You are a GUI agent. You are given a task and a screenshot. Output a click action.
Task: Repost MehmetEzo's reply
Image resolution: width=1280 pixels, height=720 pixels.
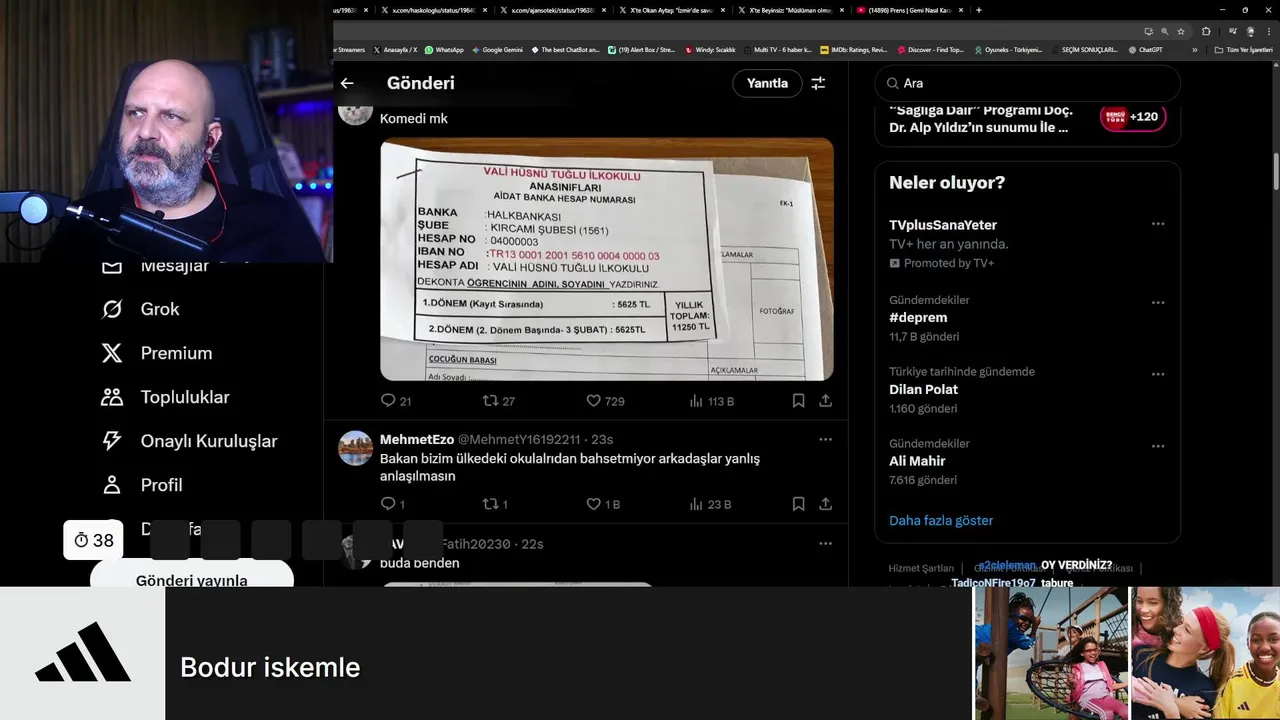pos(495,505)
